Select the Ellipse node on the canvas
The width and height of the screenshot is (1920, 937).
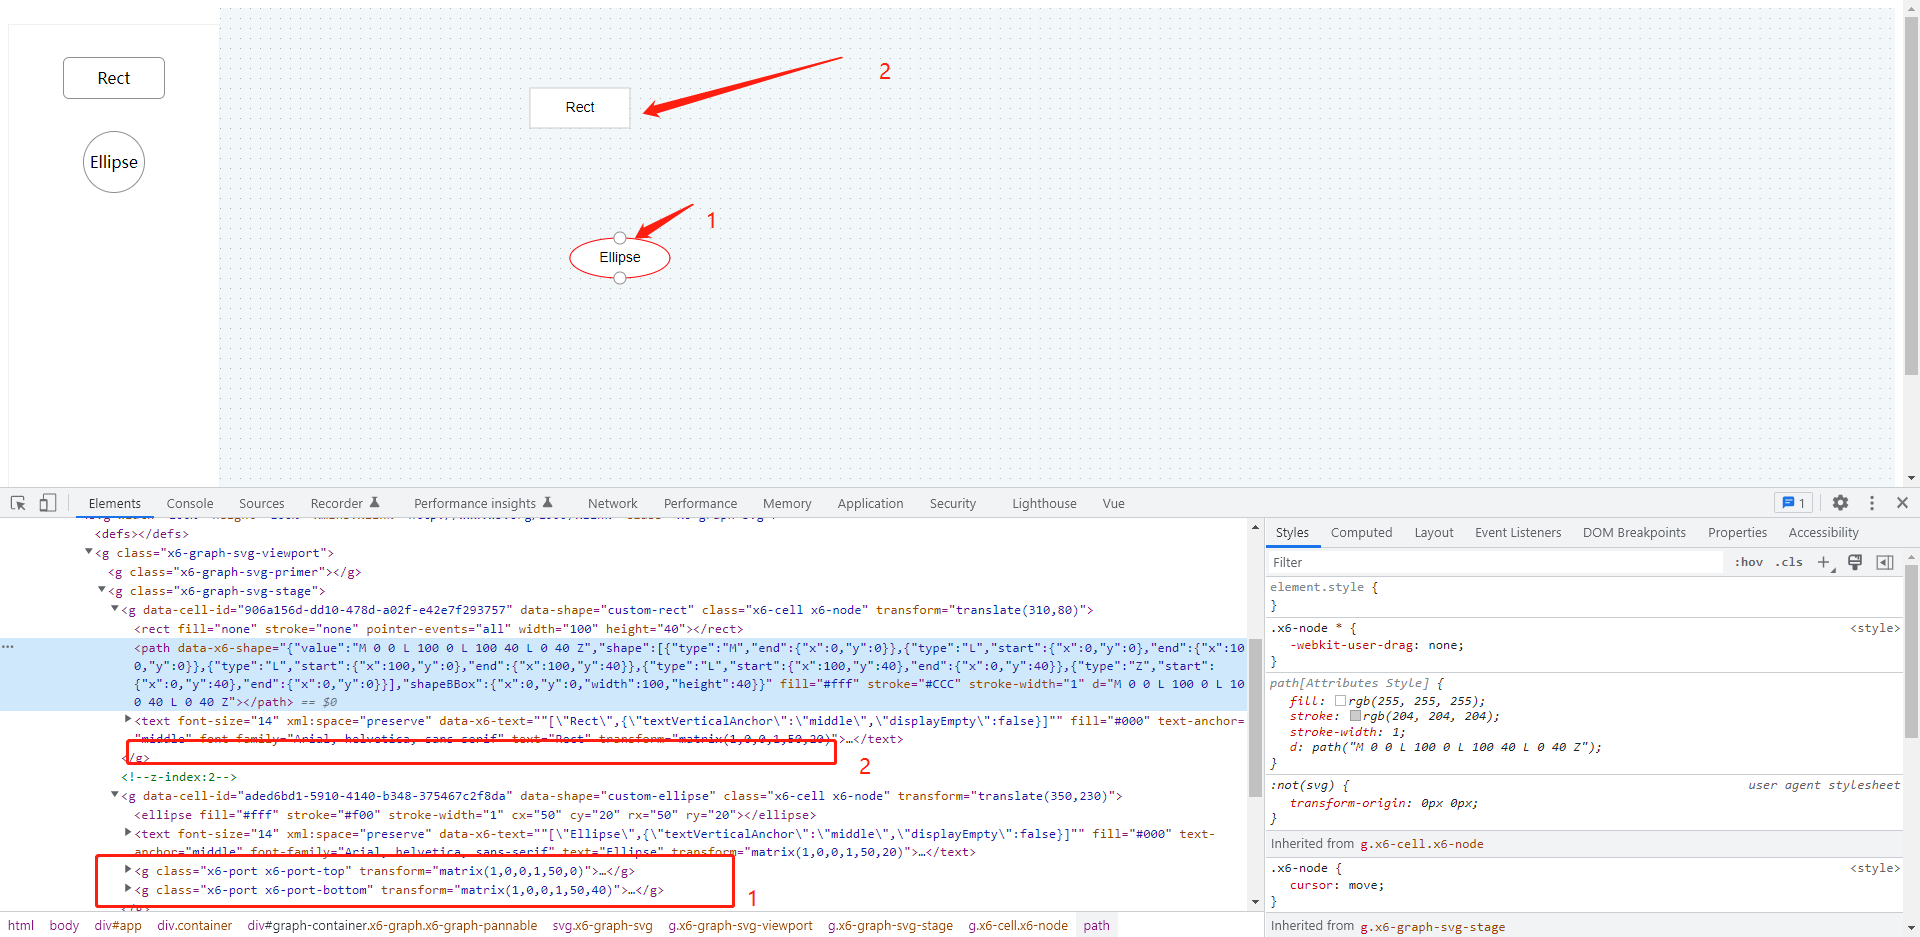(620, 257)
